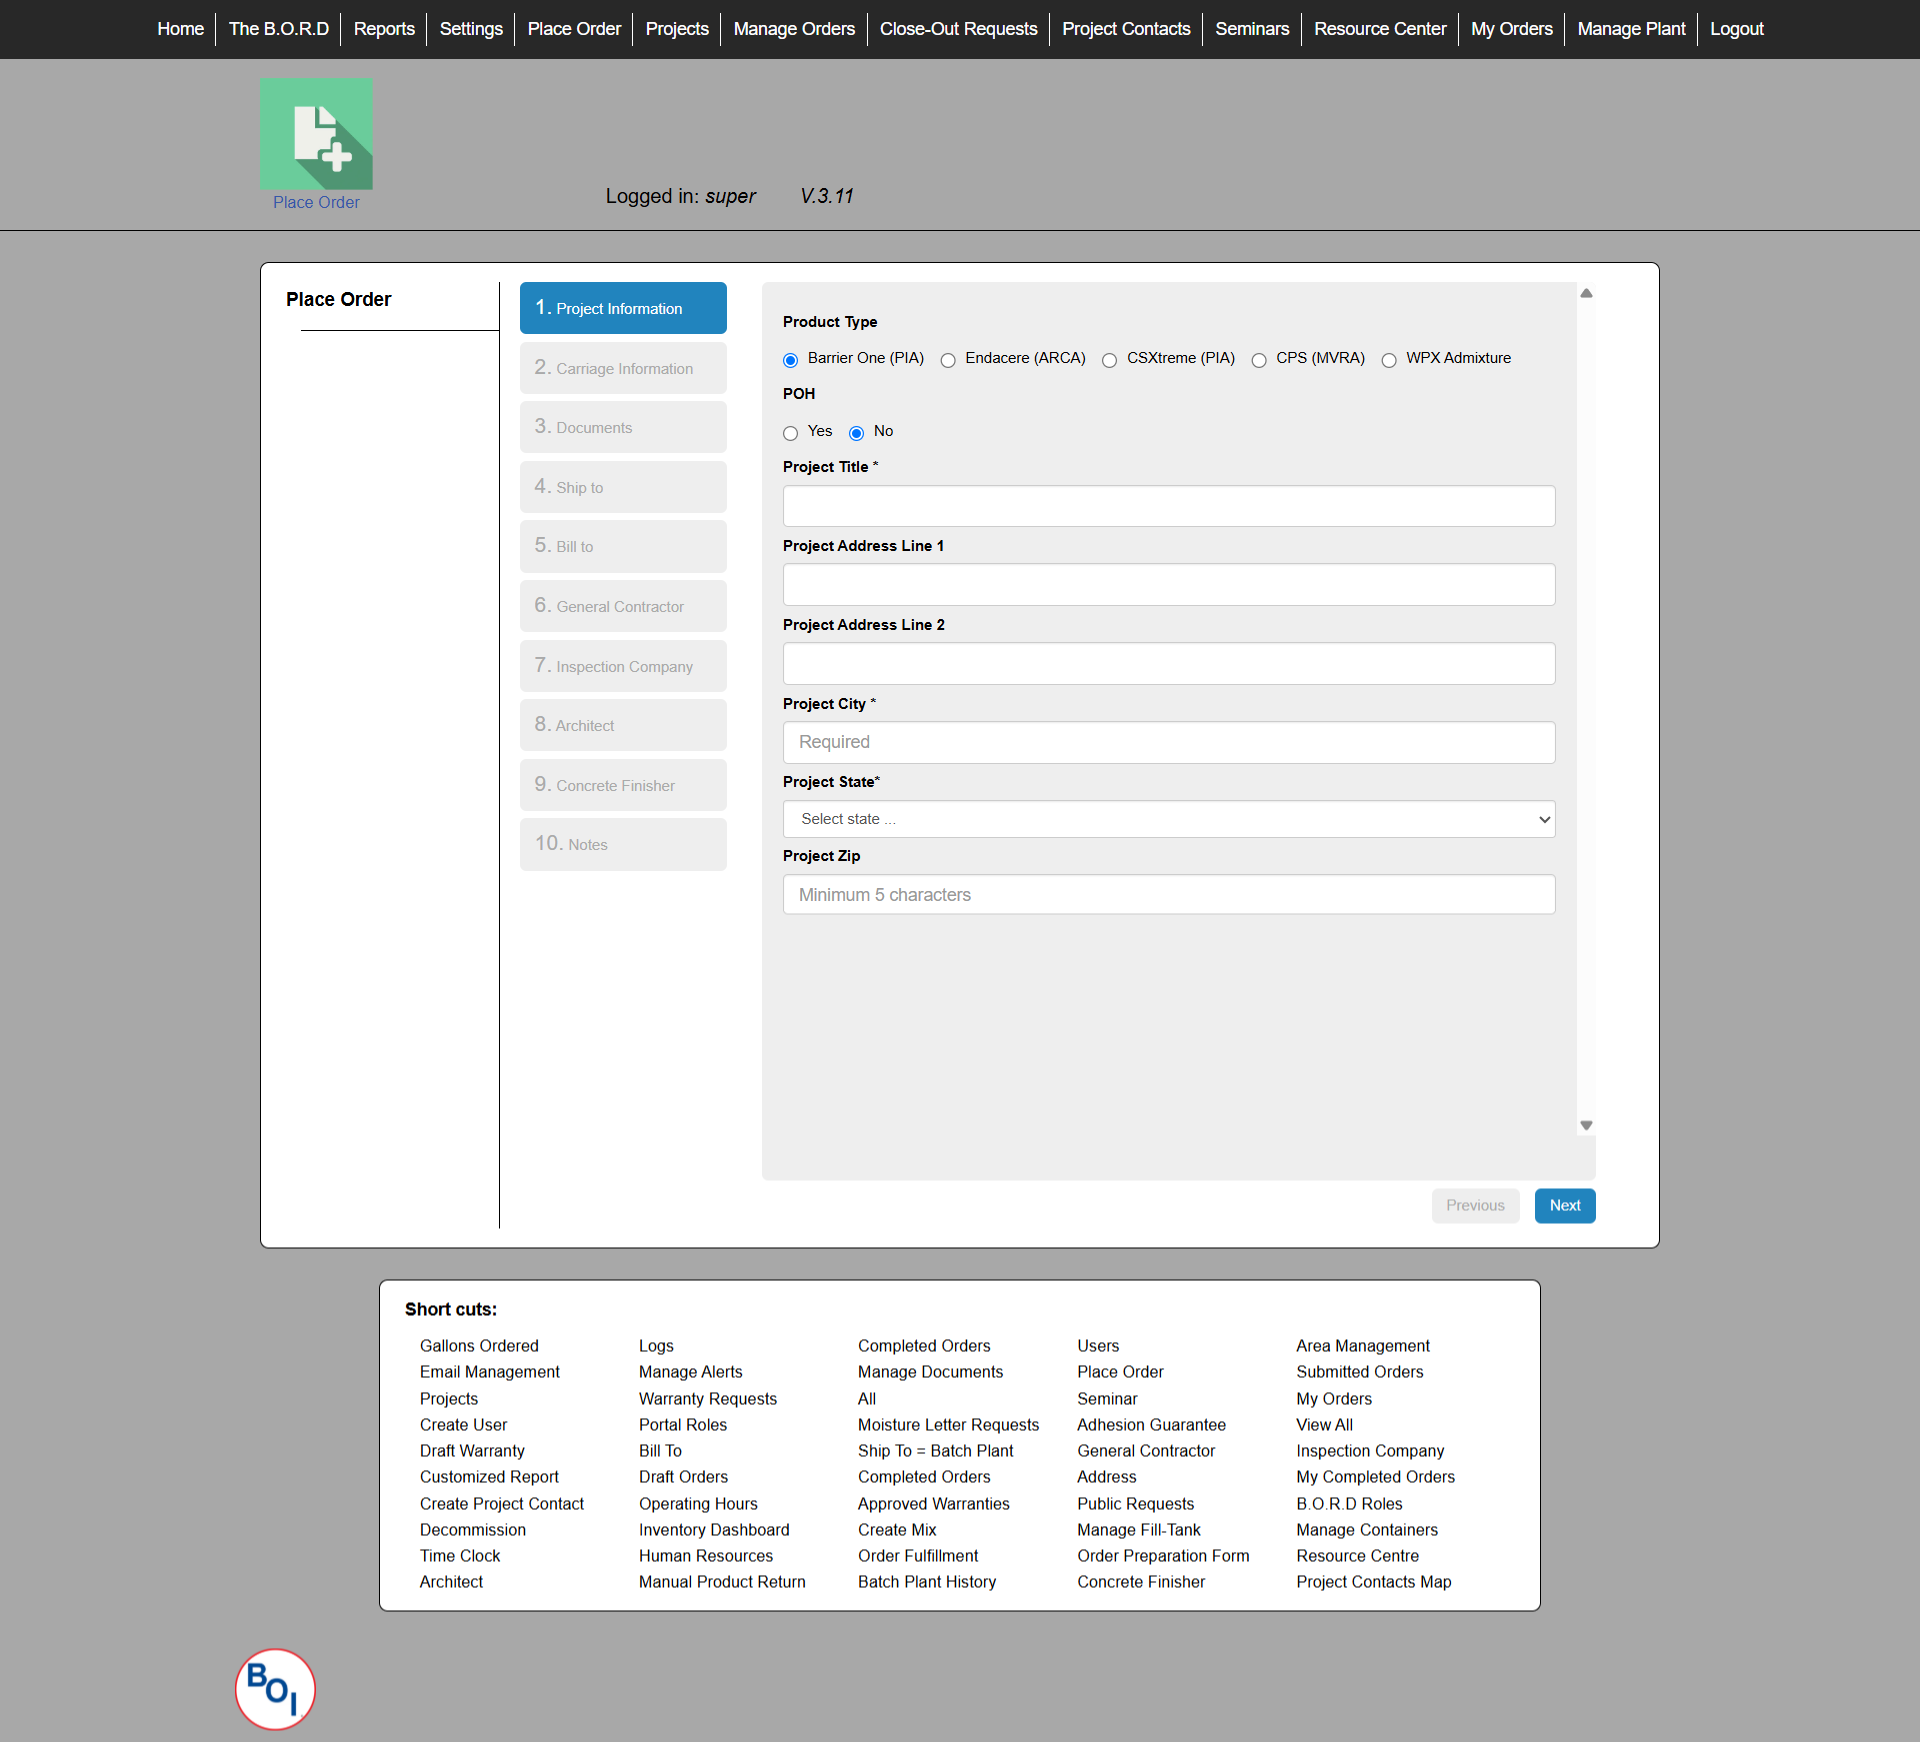1920x1745 pixels.
Task: Click scroll down arrow in form panel
Action: click(1586, 1125)
